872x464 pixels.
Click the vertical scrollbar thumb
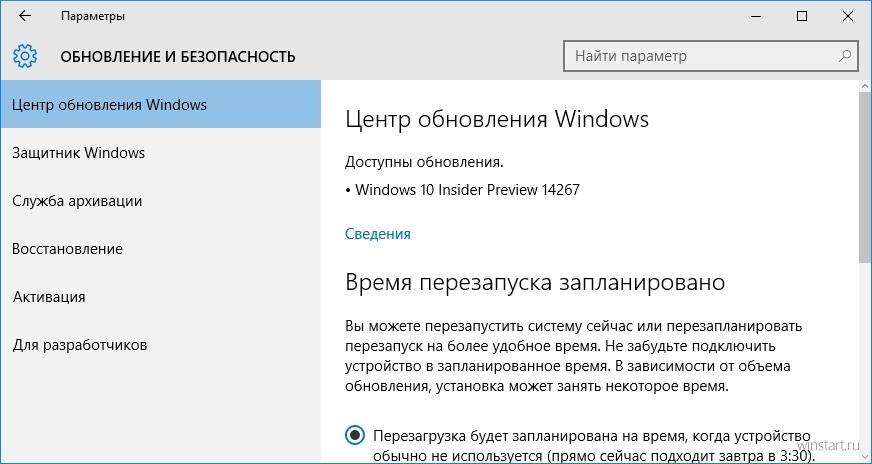coord(866,177)
